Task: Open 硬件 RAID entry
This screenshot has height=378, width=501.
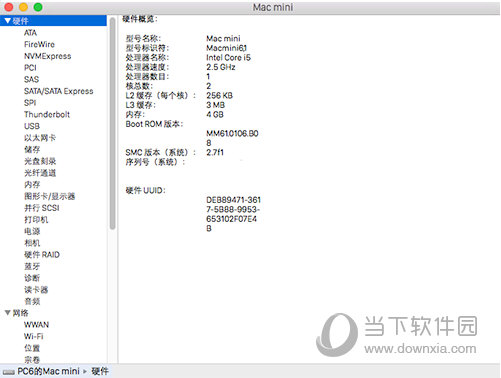Action: 42,254
